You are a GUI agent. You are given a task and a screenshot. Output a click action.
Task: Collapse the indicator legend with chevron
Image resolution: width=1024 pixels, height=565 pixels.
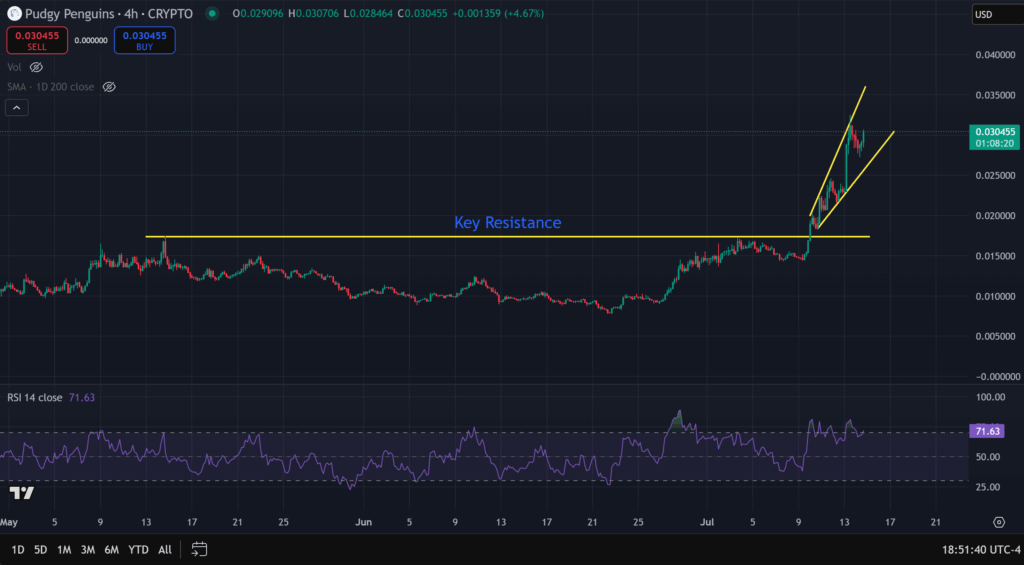(15, 107)
